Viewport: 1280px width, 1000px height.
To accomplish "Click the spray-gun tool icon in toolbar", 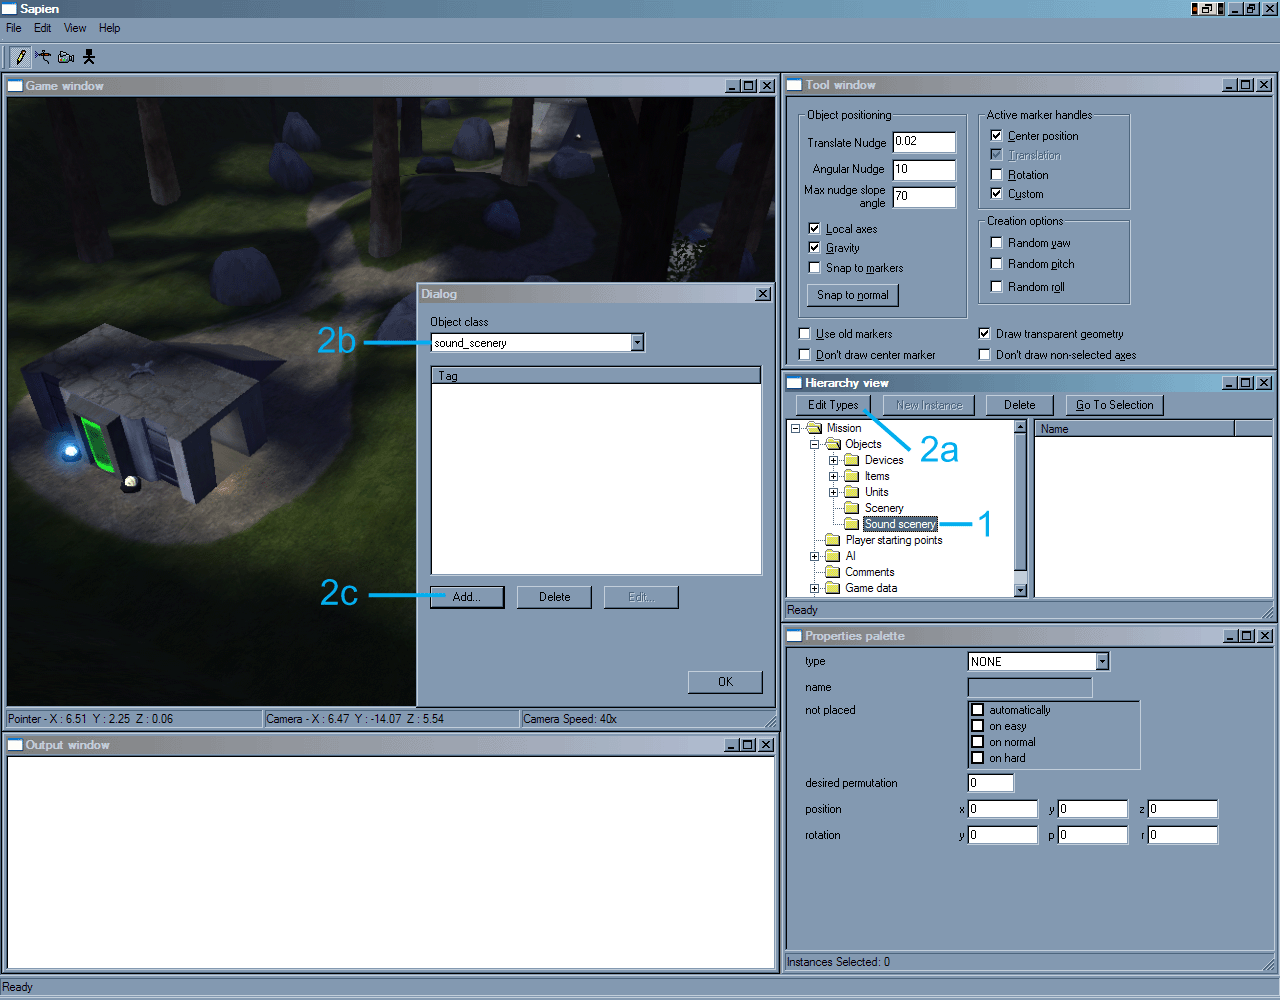I will click(x=43, y=57).
